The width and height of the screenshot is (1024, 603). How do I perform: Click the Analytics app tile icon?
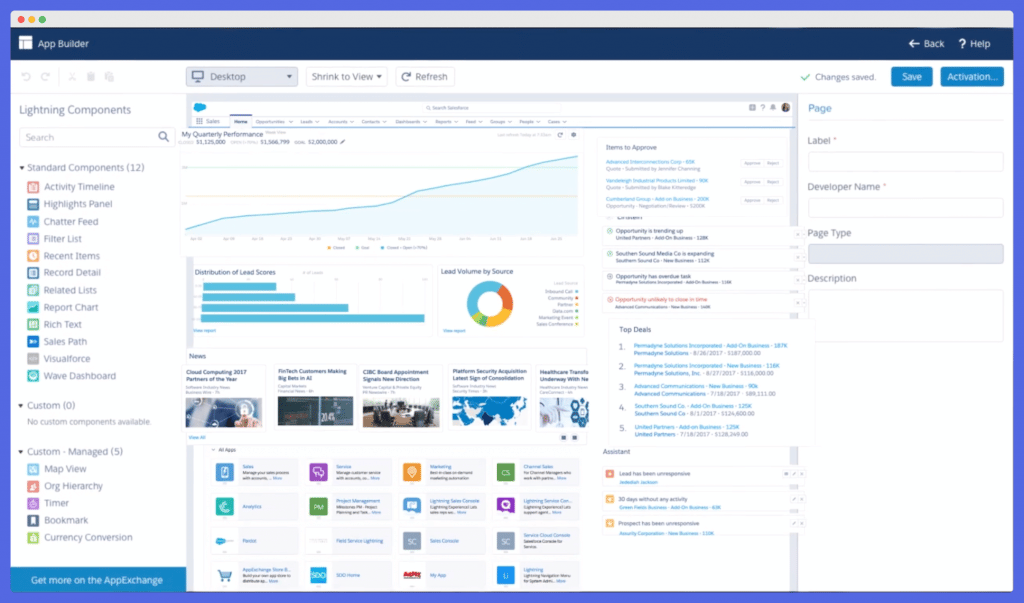click(x=225, y=506)
